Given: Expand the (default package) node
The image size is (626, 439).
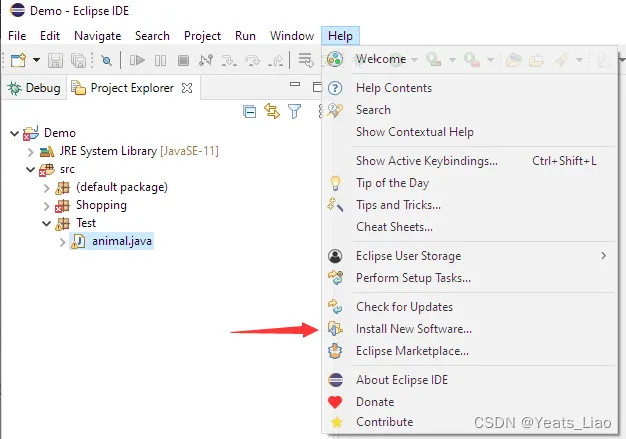Looking at the screenshot, I should pos(46,188).
